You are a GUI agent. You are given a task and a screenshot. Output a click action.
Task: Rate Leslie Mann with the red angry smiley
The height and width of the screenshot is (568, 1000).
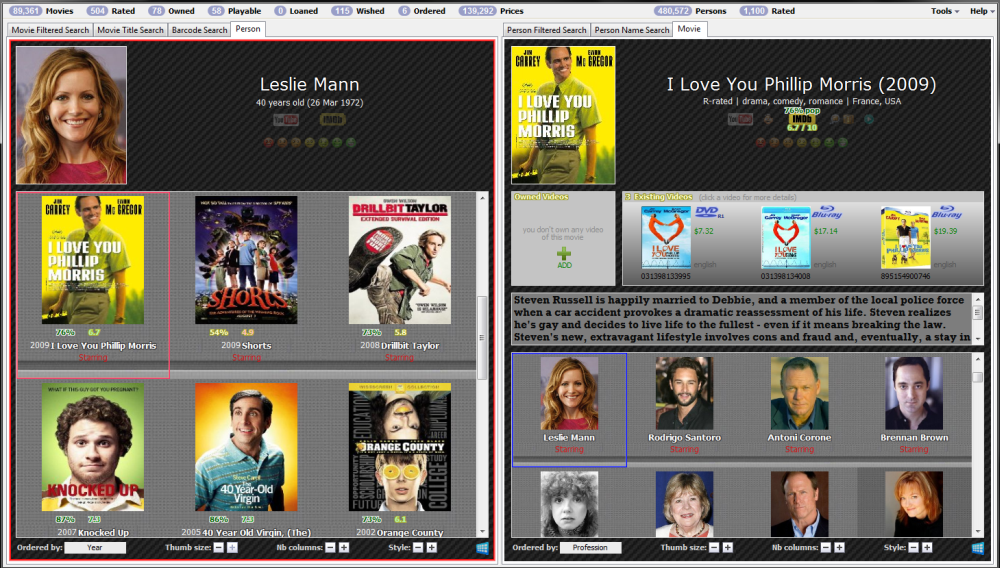coord(268,143)
